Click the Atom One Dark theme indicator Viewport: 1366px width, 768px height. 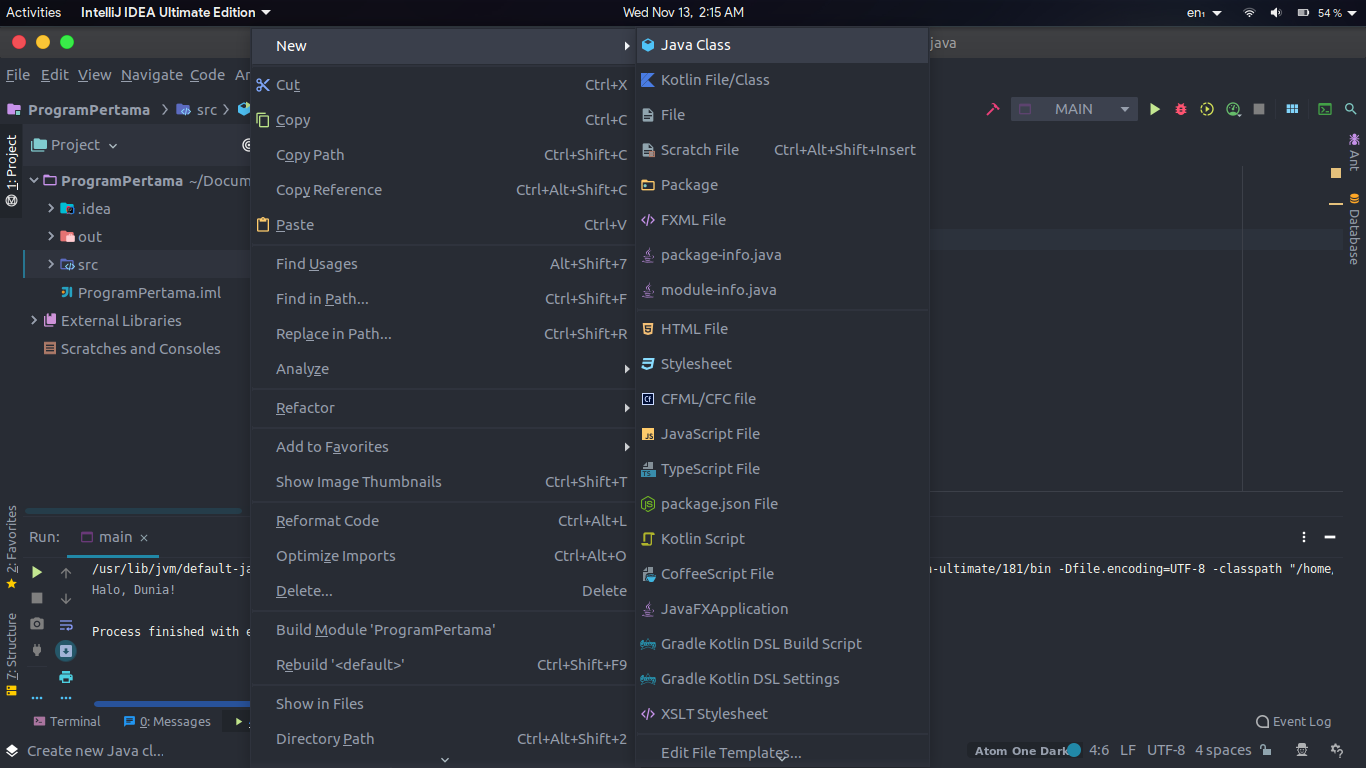click(1027, 750)
